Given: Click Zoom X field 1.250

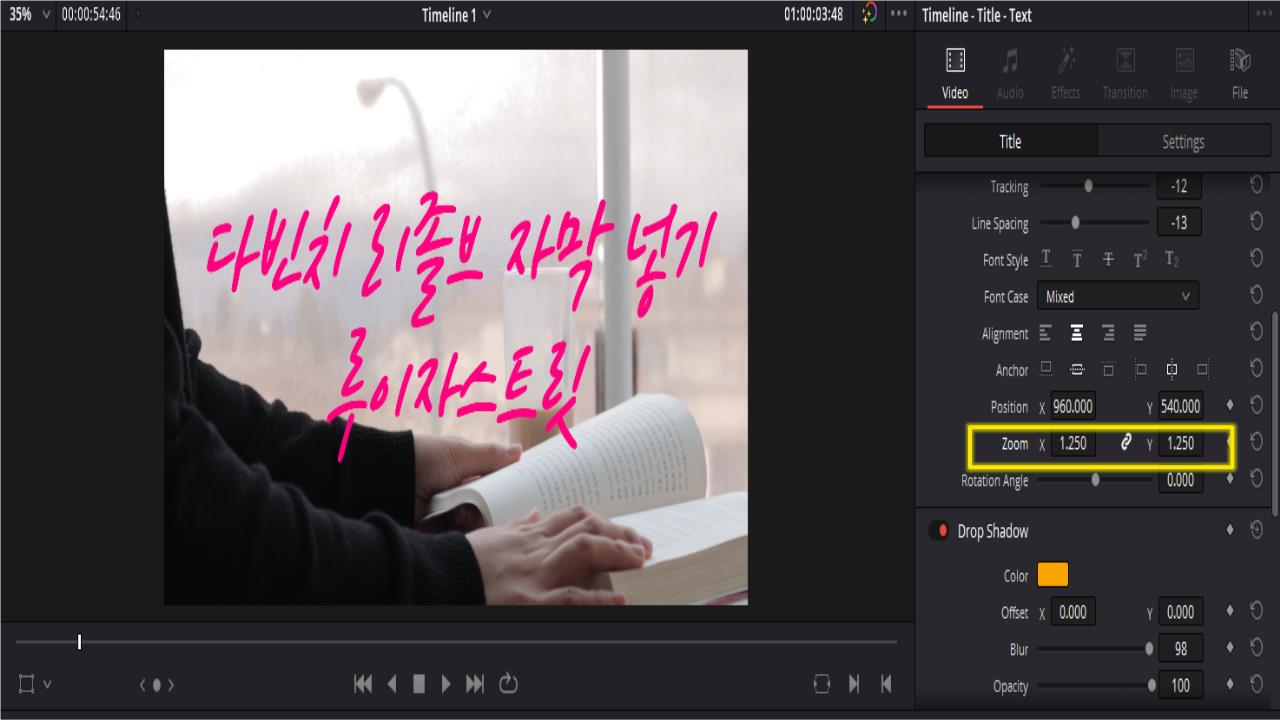Looking at the screenshot, I should [1073, 443].
